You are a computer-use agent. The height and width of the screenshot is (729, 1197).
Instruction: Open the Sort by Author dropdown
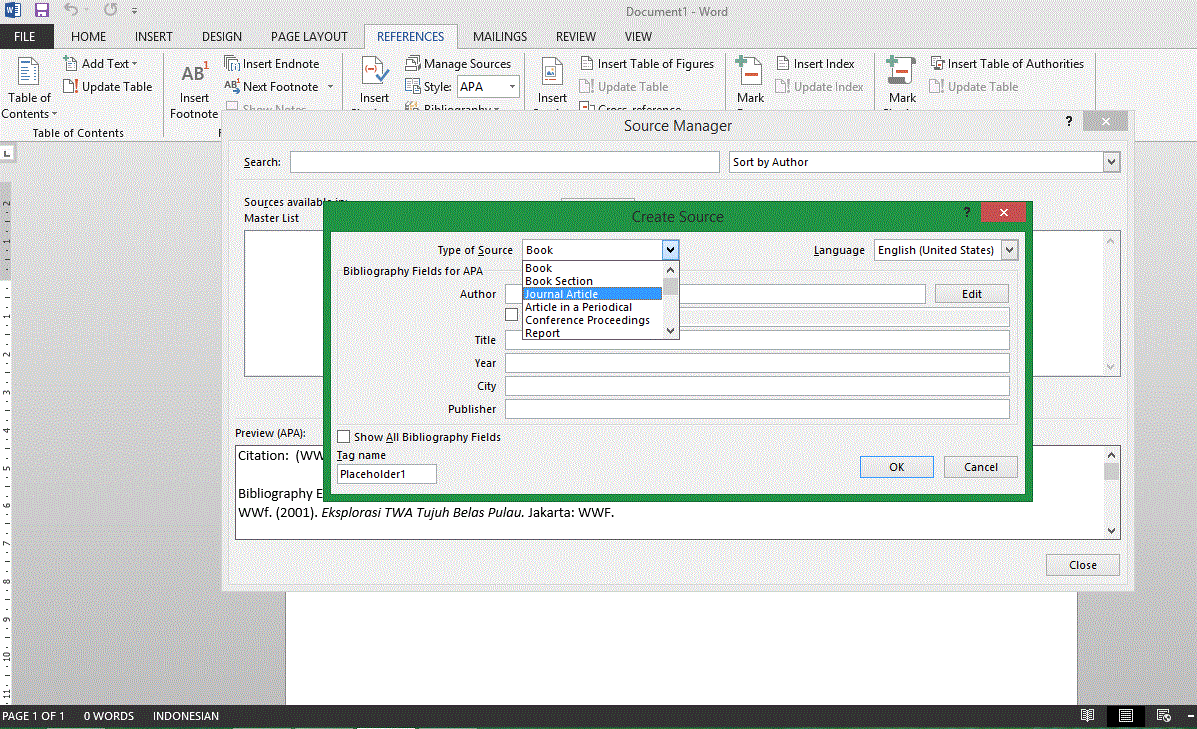tap(1112, 162)
